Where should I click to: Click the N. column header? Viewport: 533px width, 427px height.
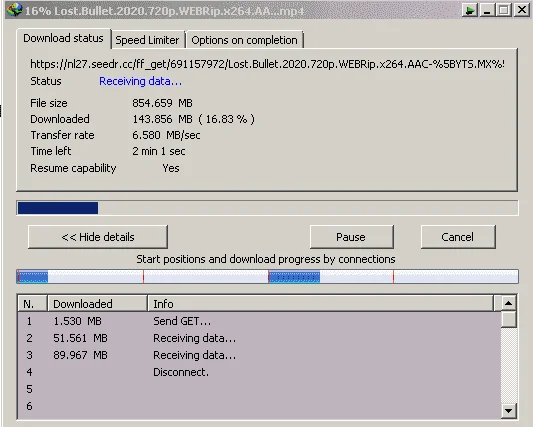[32, 304]
